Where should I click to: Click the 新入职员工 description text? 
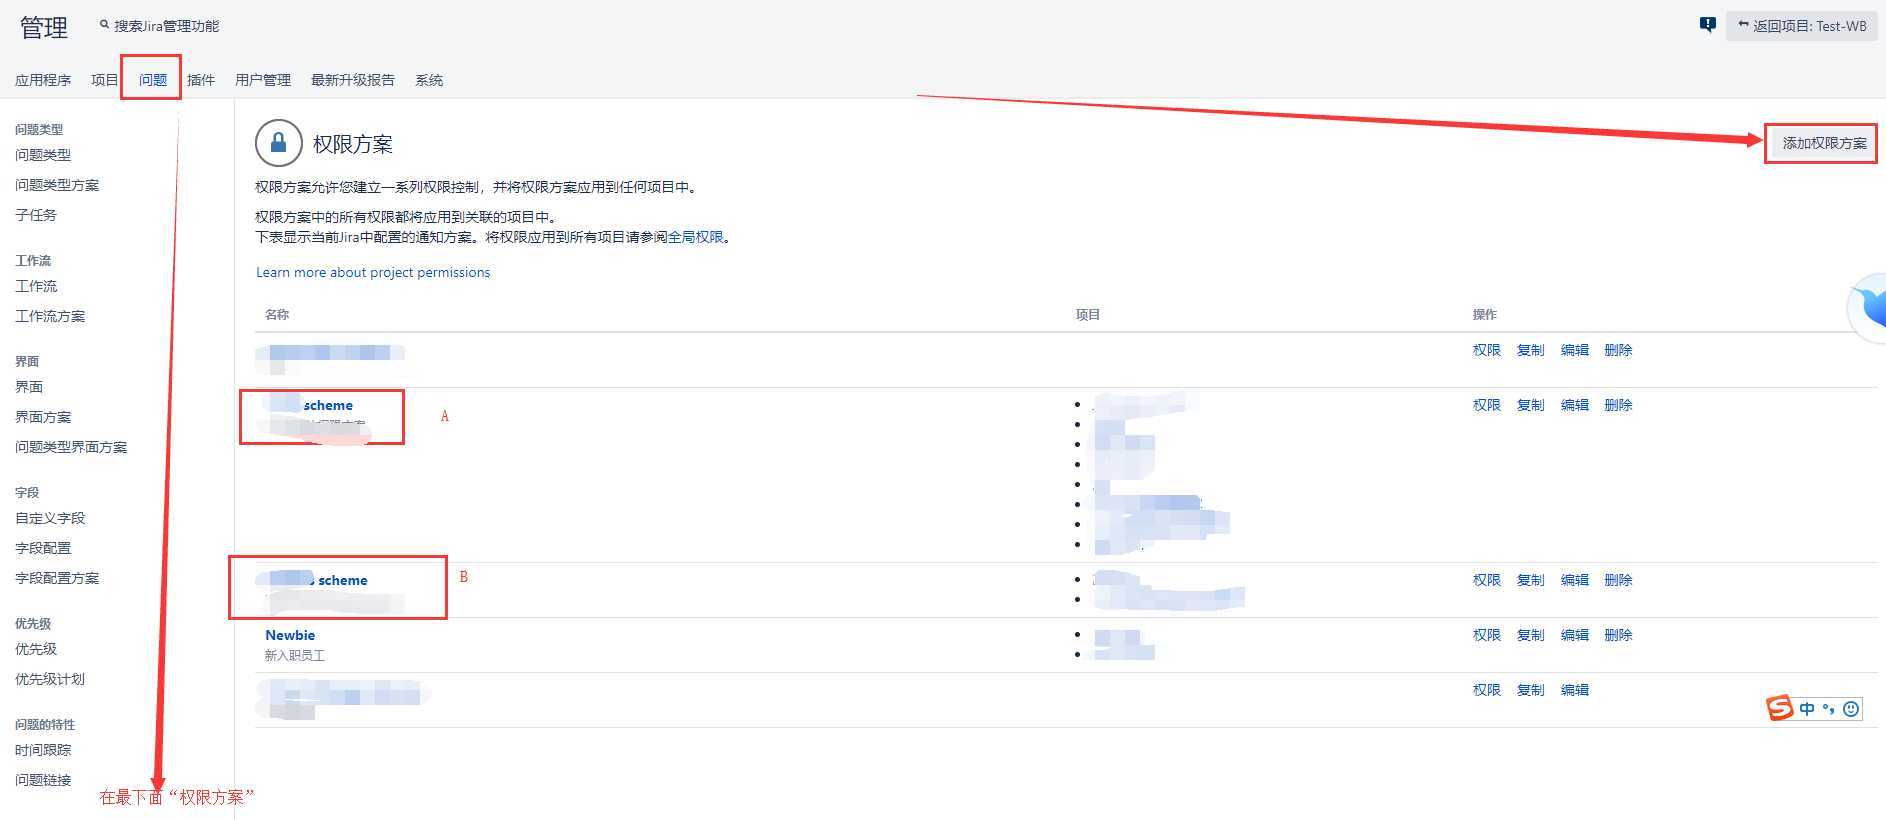pos(295,656)
